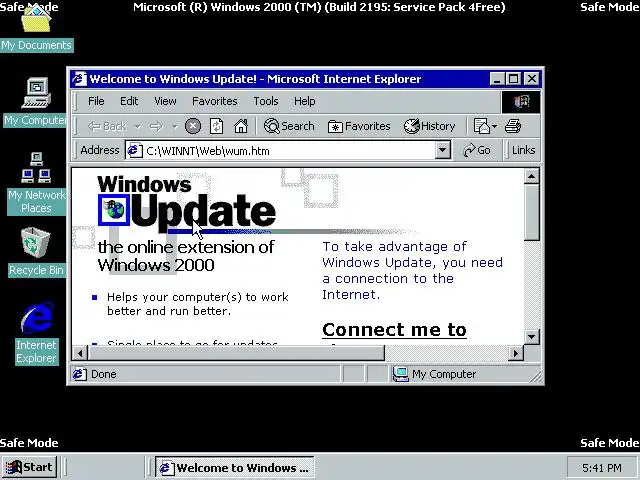640x480 pixels.
Task: Click the My Computer zone status icon
Action: tap(400, 374)
